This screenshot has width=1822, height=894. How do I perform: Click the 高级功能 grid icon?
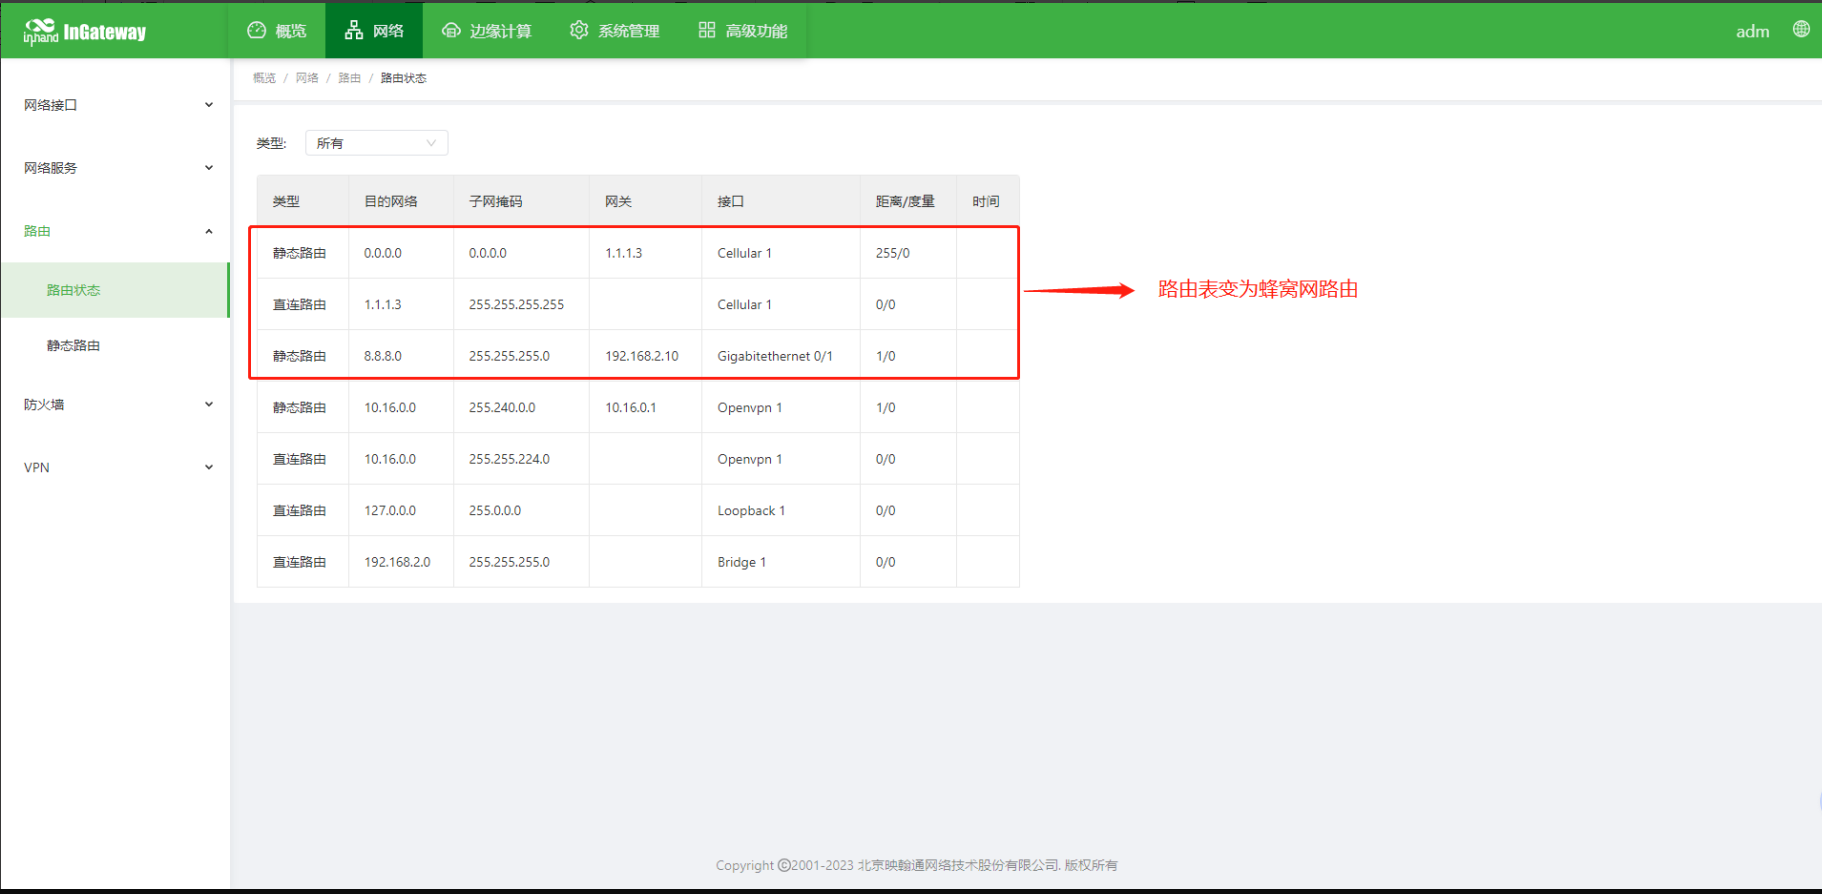707,31
